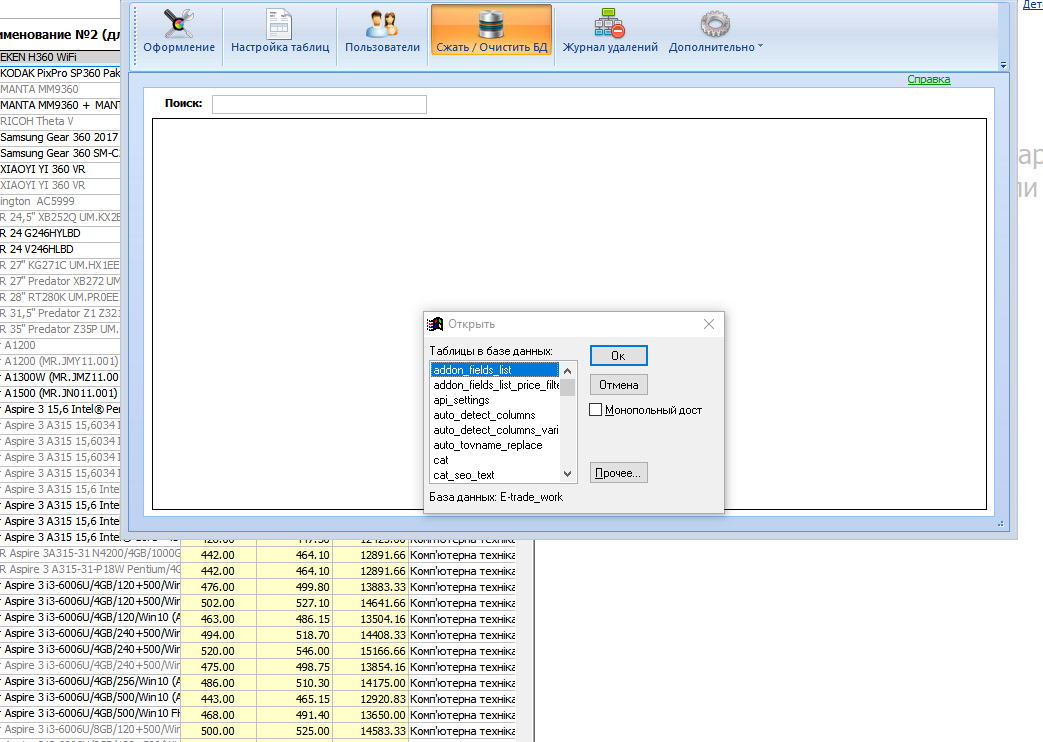Select auto_detect_columns_vari table entry
The width and height of the screenshot is (1043, 742).
(495, 430)
